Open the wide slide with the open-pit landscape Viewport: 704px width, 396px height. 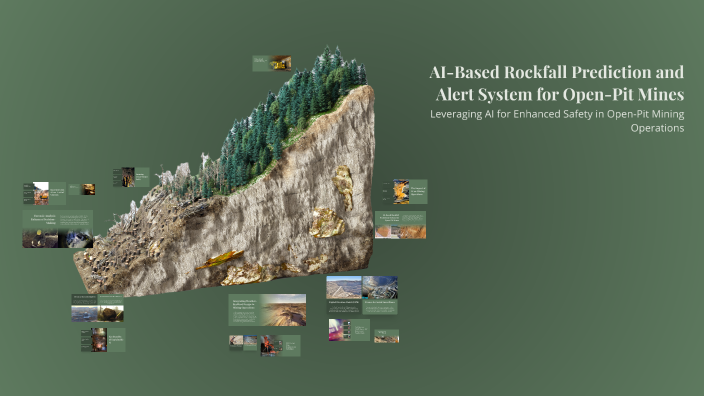267,310
